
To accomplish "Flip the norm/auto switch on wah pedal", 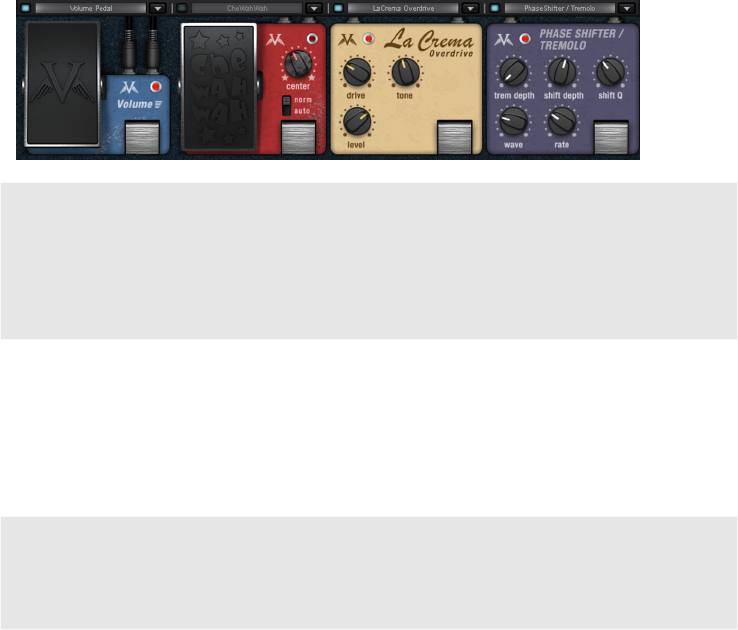I will point(286,105).
